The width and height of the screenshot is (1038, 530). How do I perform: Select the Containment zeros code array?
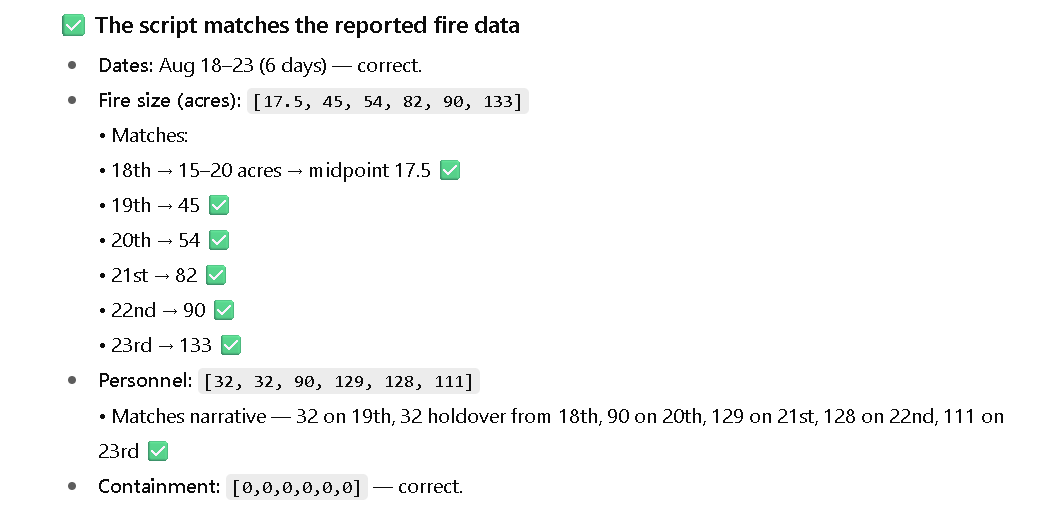click(297, 487)
